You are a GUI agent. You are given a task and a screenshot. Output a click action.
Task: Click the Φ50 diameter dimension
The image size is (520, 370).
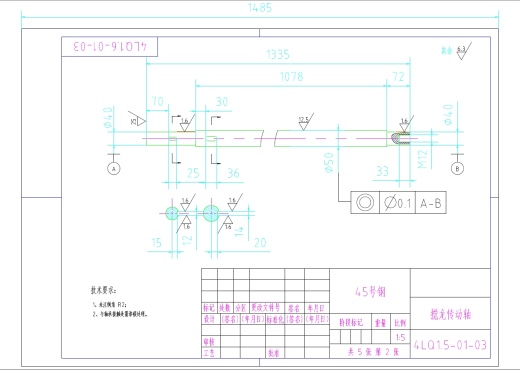[329, 163]
